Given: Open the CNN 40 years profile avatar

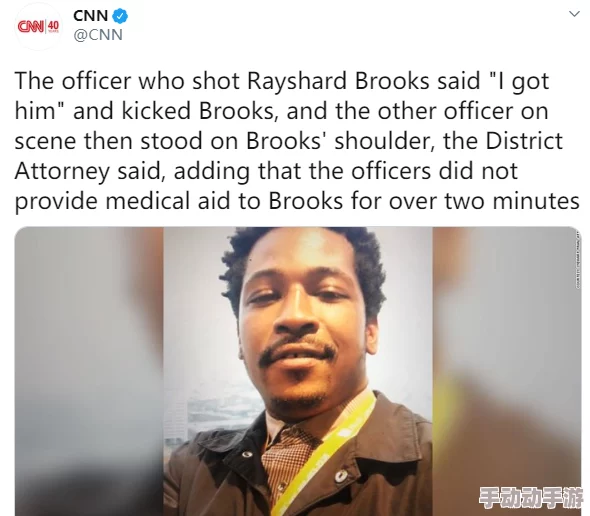Looking at the screenshot, I should pos(38,27).
